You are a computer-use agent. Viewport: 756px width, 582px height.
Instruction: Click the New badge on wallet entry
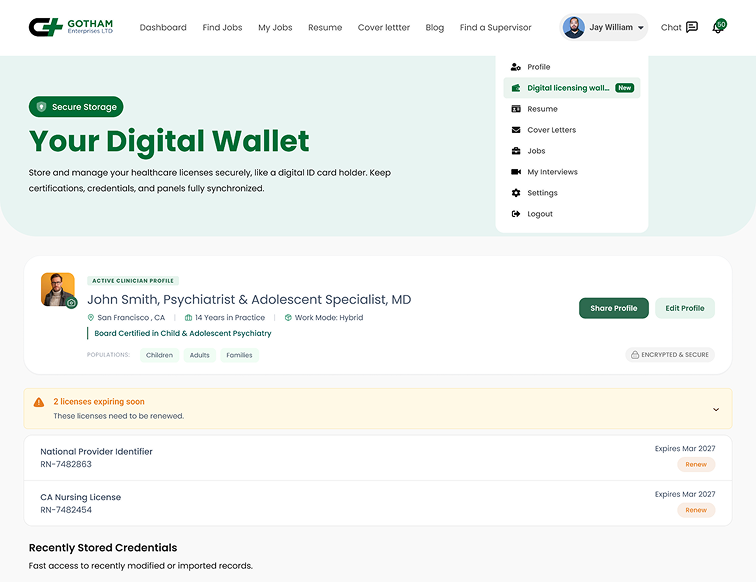pyautogui.click(x=624, y=88)
